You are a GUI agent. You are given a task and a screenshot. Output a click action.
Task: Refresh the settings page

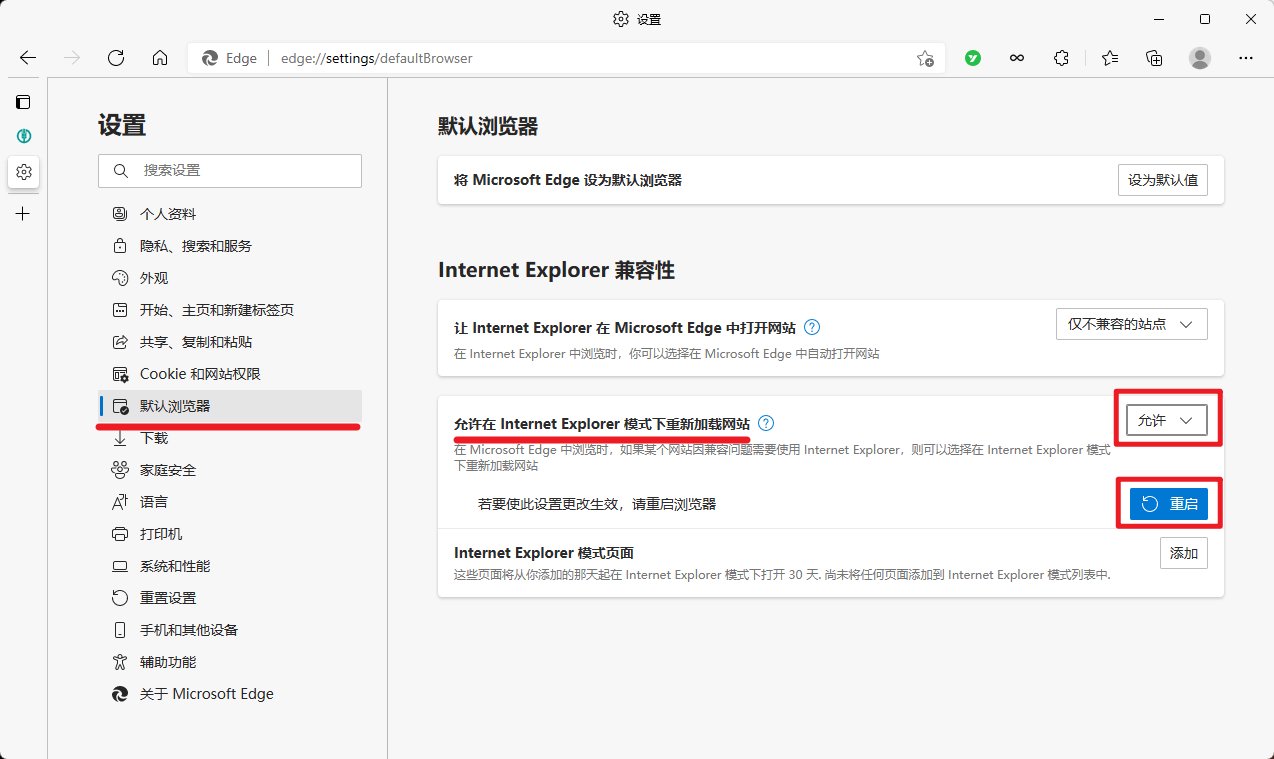[115, 58]
